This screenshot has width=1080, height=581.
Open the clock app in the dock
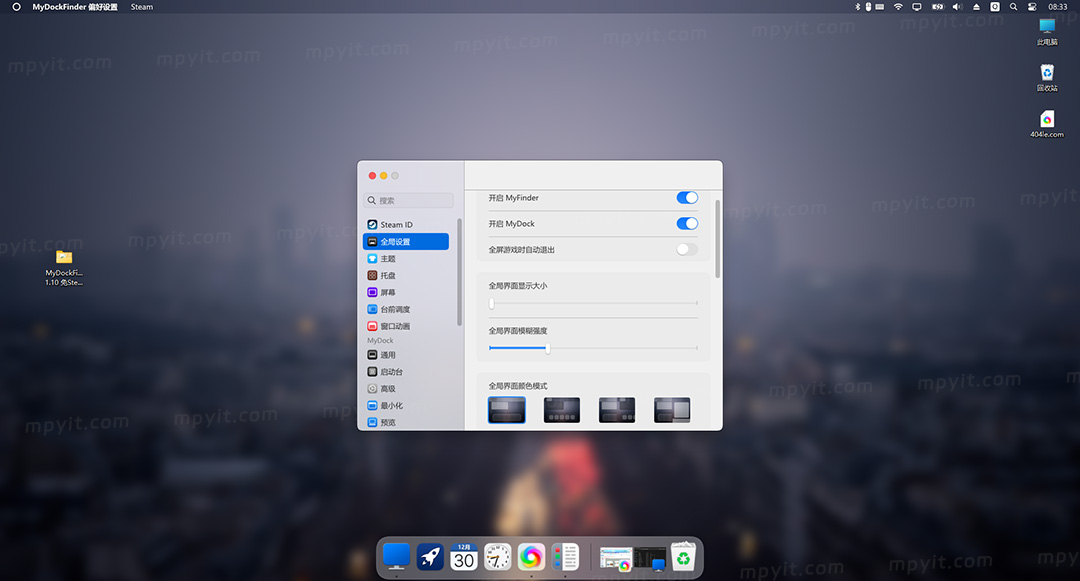click(x=497, y=557)
